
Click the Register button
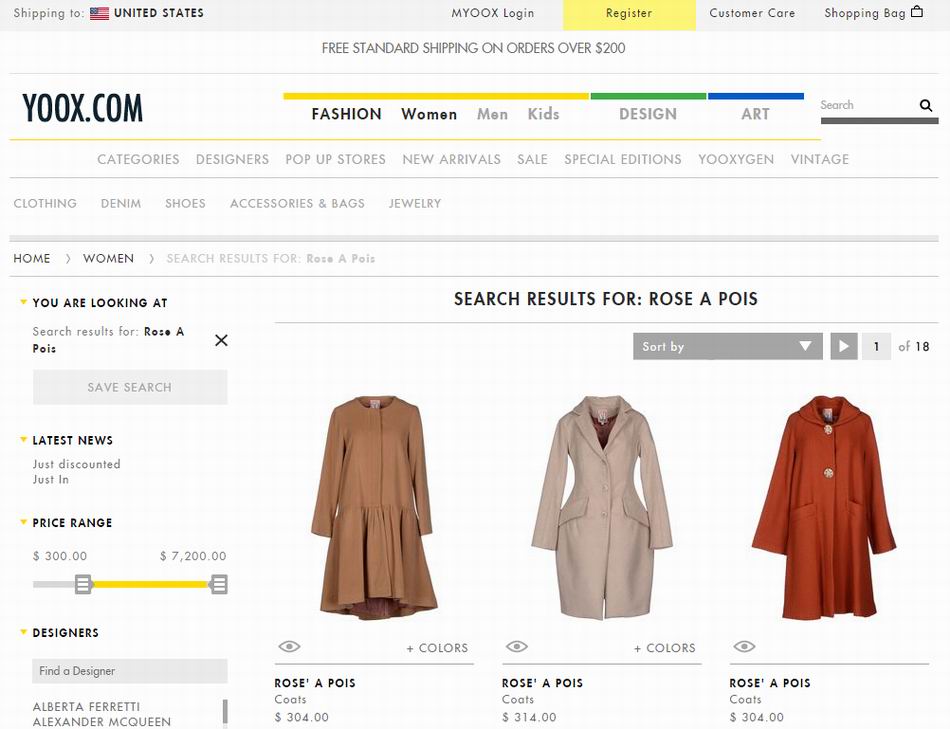tap(629, 15)
